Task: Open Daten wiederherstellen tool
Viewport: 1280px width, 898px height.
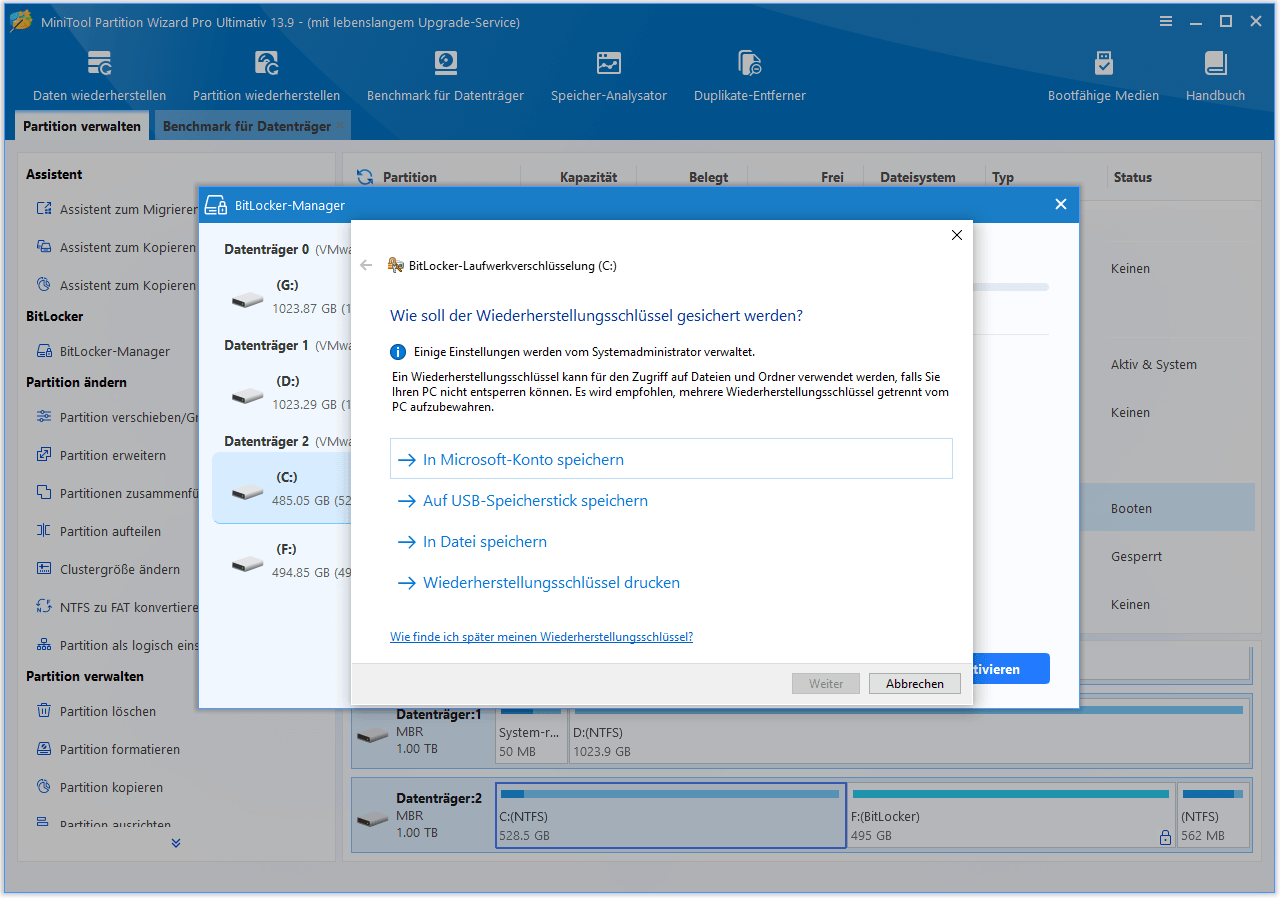Action: 99,76
